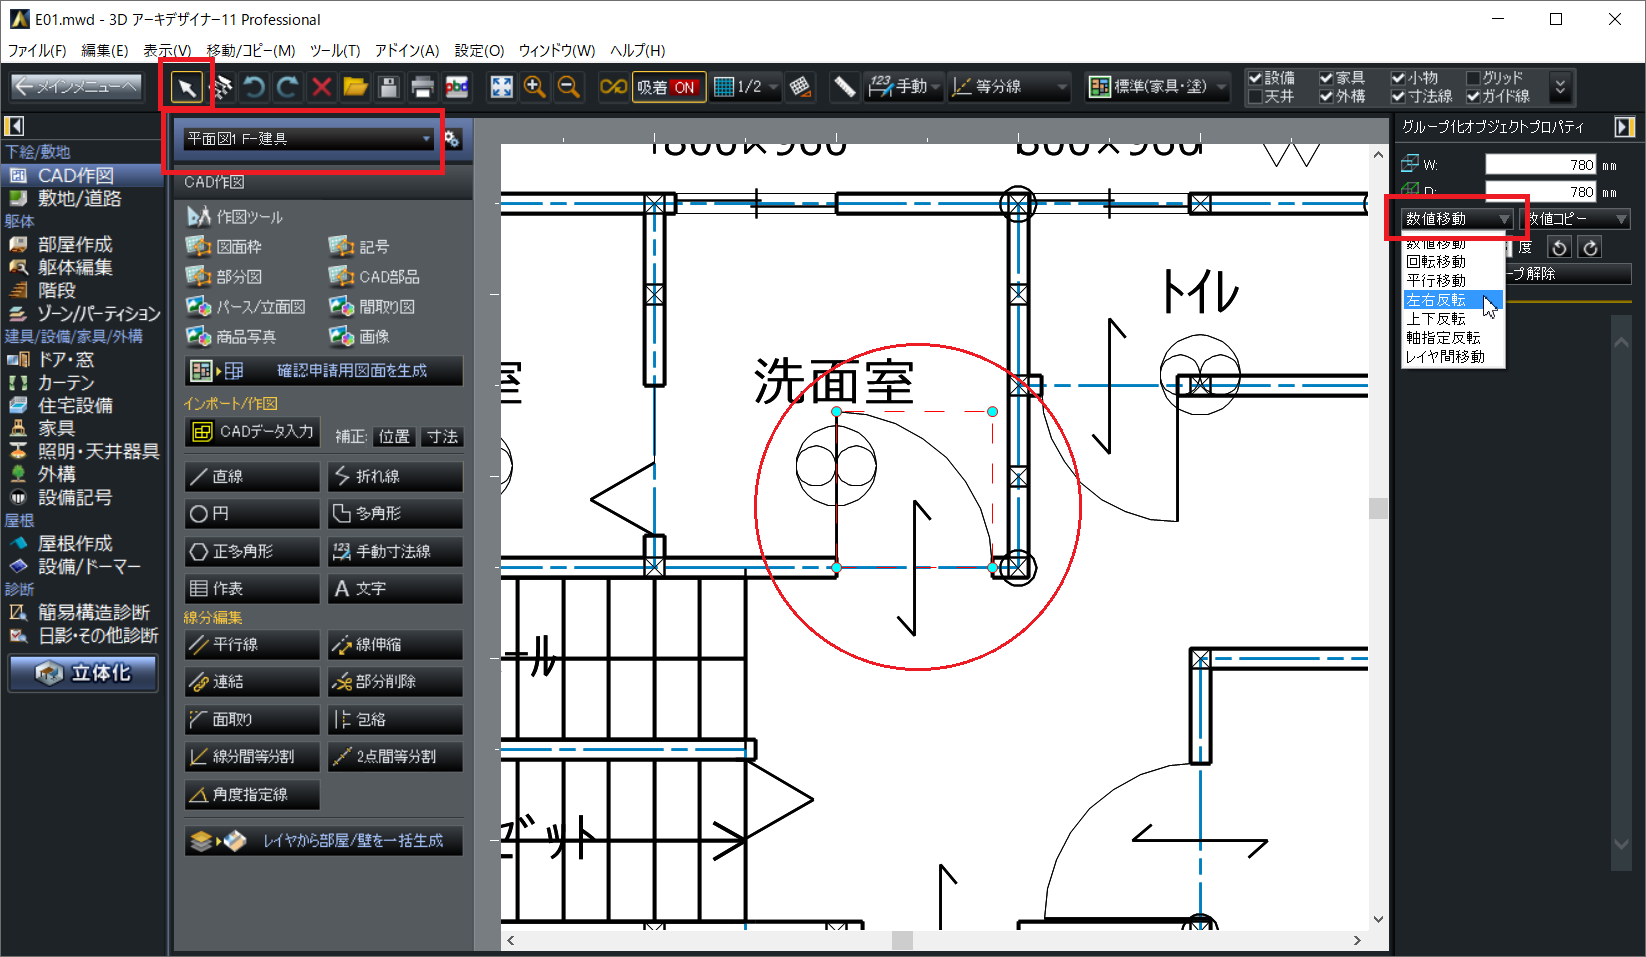Click the ruler measure tool icon
This screenshot has width=1646, height=957.
[844, 88]
